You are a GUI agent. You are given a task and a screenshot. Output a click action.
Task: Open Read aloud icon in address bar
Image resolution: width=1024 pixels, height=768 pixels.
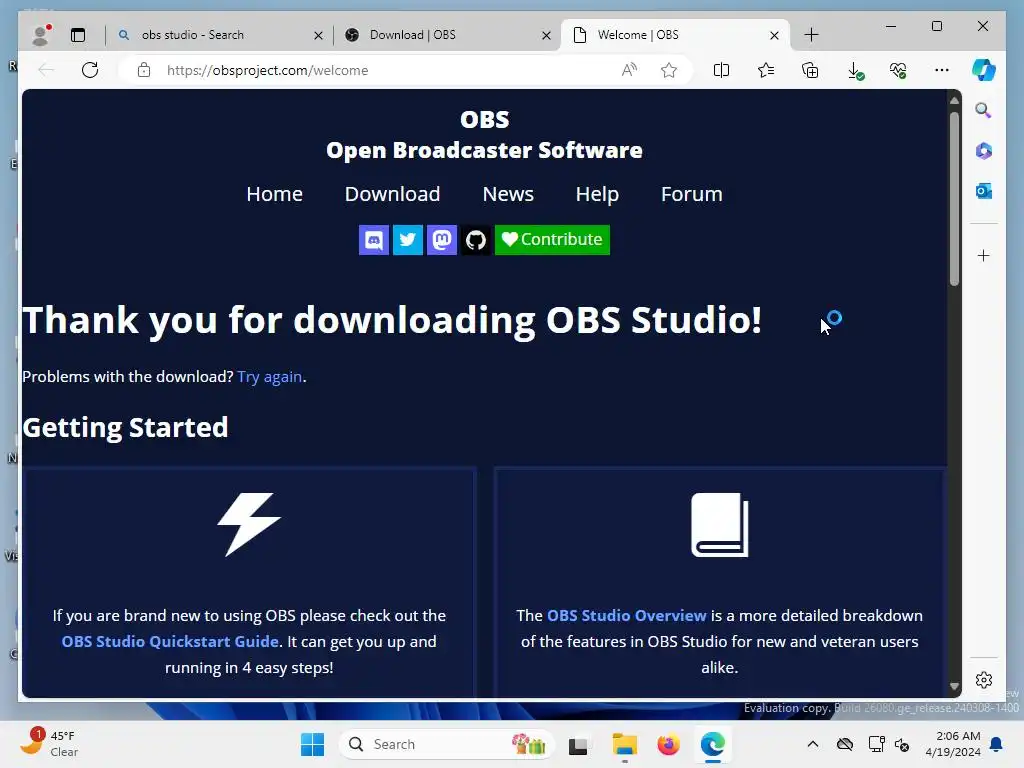(629, 70)
